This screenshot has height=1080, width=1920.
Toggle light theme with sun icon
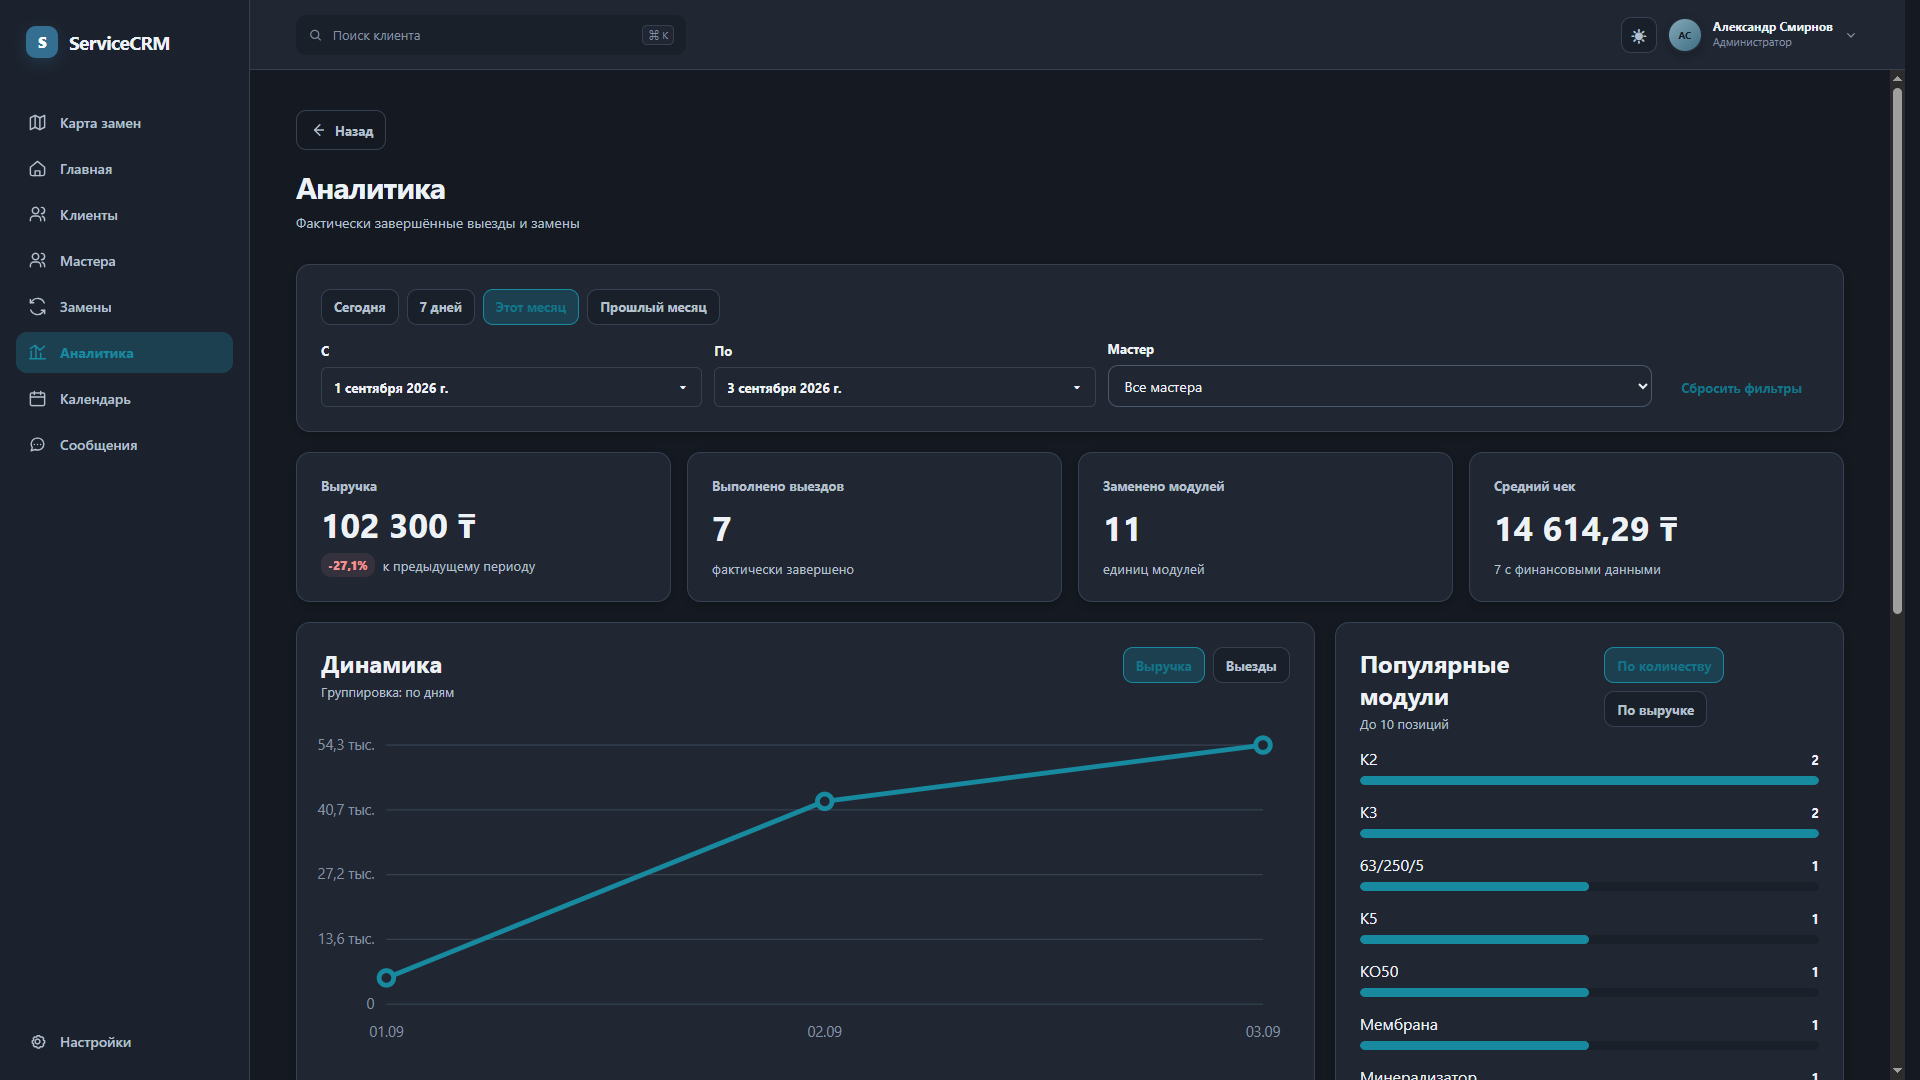[1639, 36]
